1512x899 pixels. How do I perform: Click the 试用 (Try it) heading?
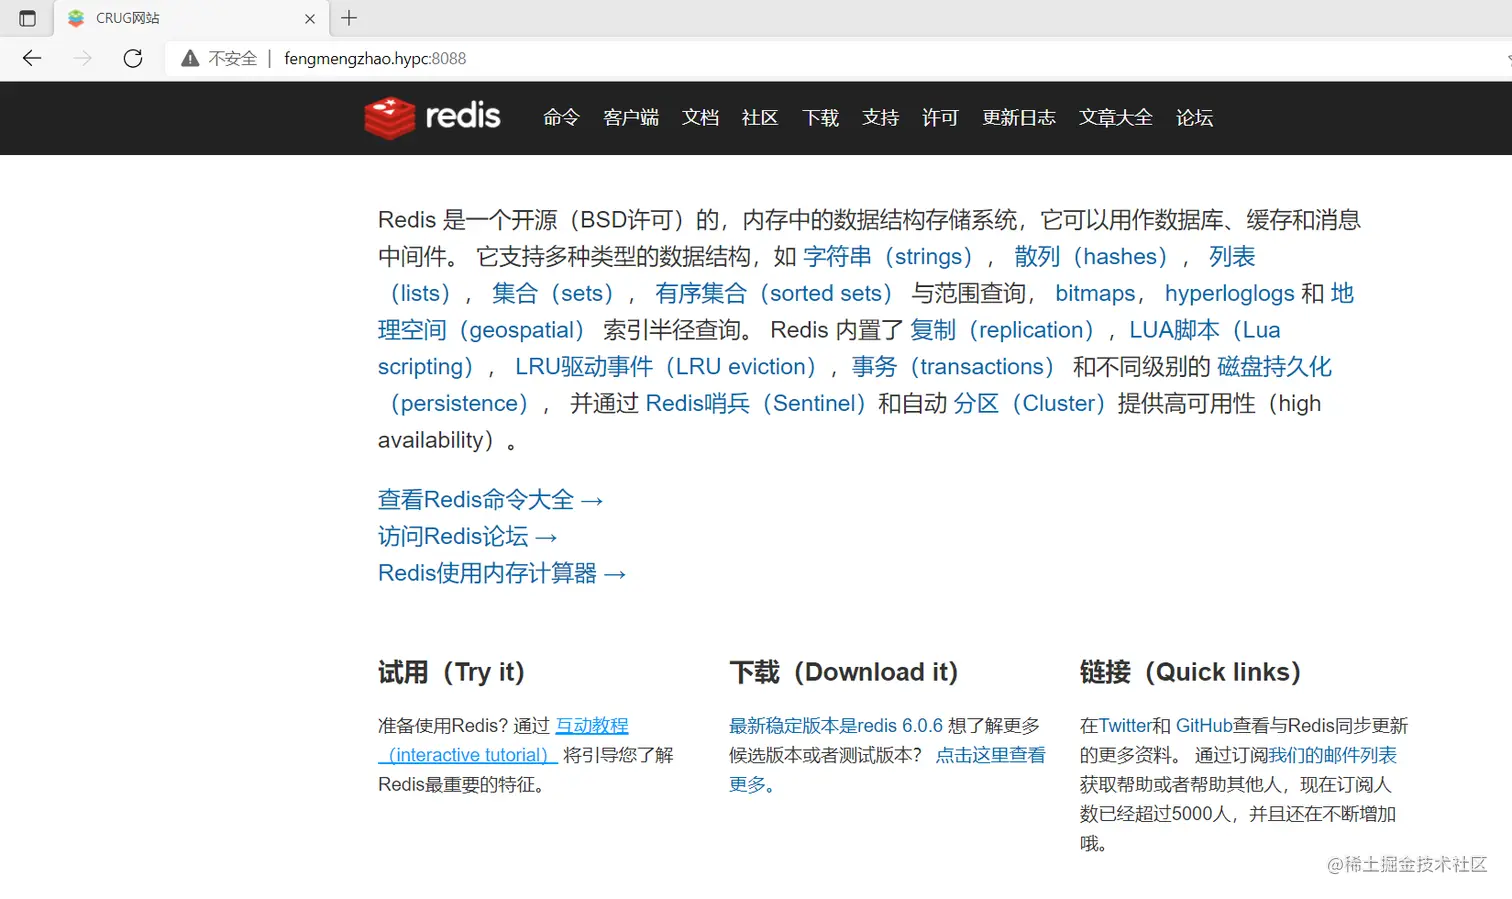tap(451, 672)
